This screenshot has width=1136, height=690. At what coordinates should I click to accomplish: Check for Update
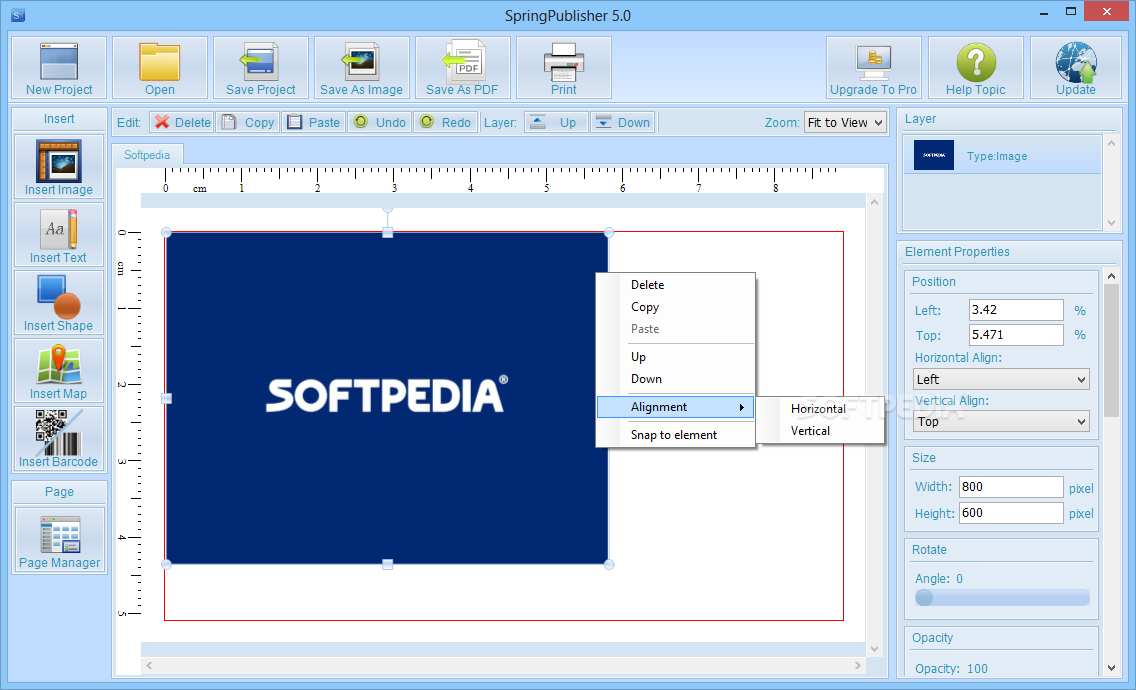[x=1076, y=68]
